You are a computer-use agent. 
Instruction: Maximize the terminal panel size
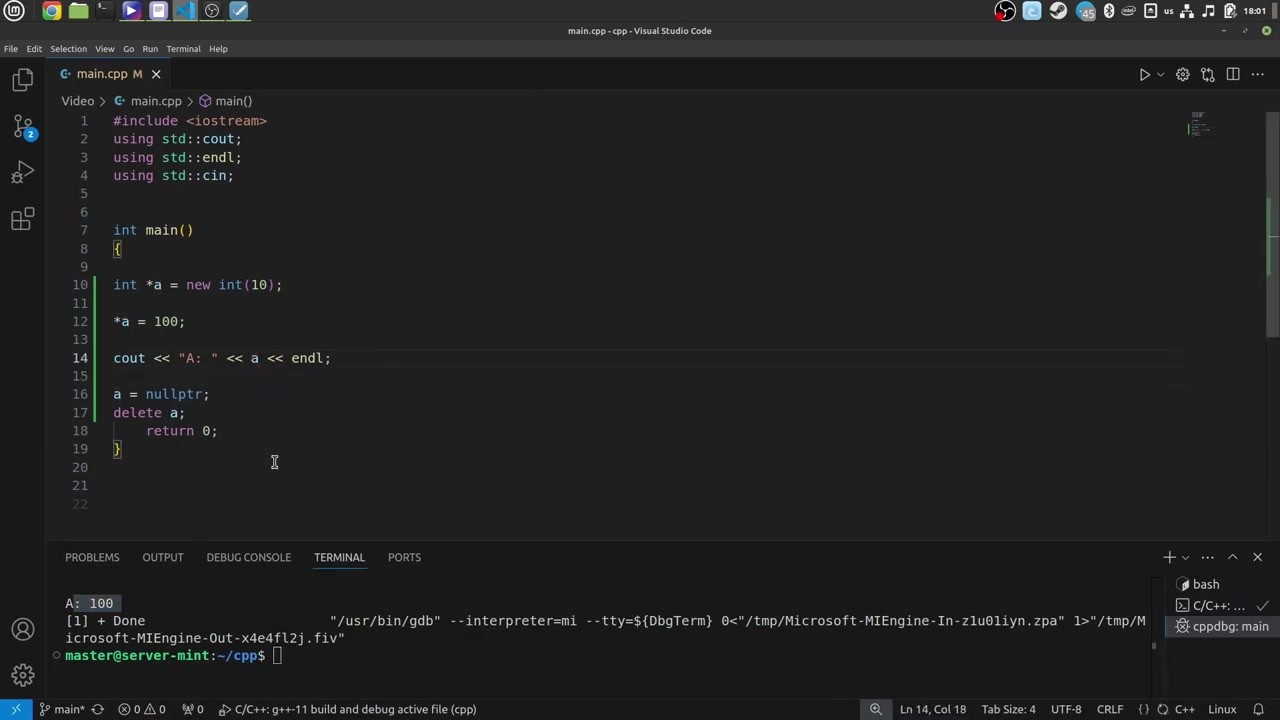click(1232, 557)
